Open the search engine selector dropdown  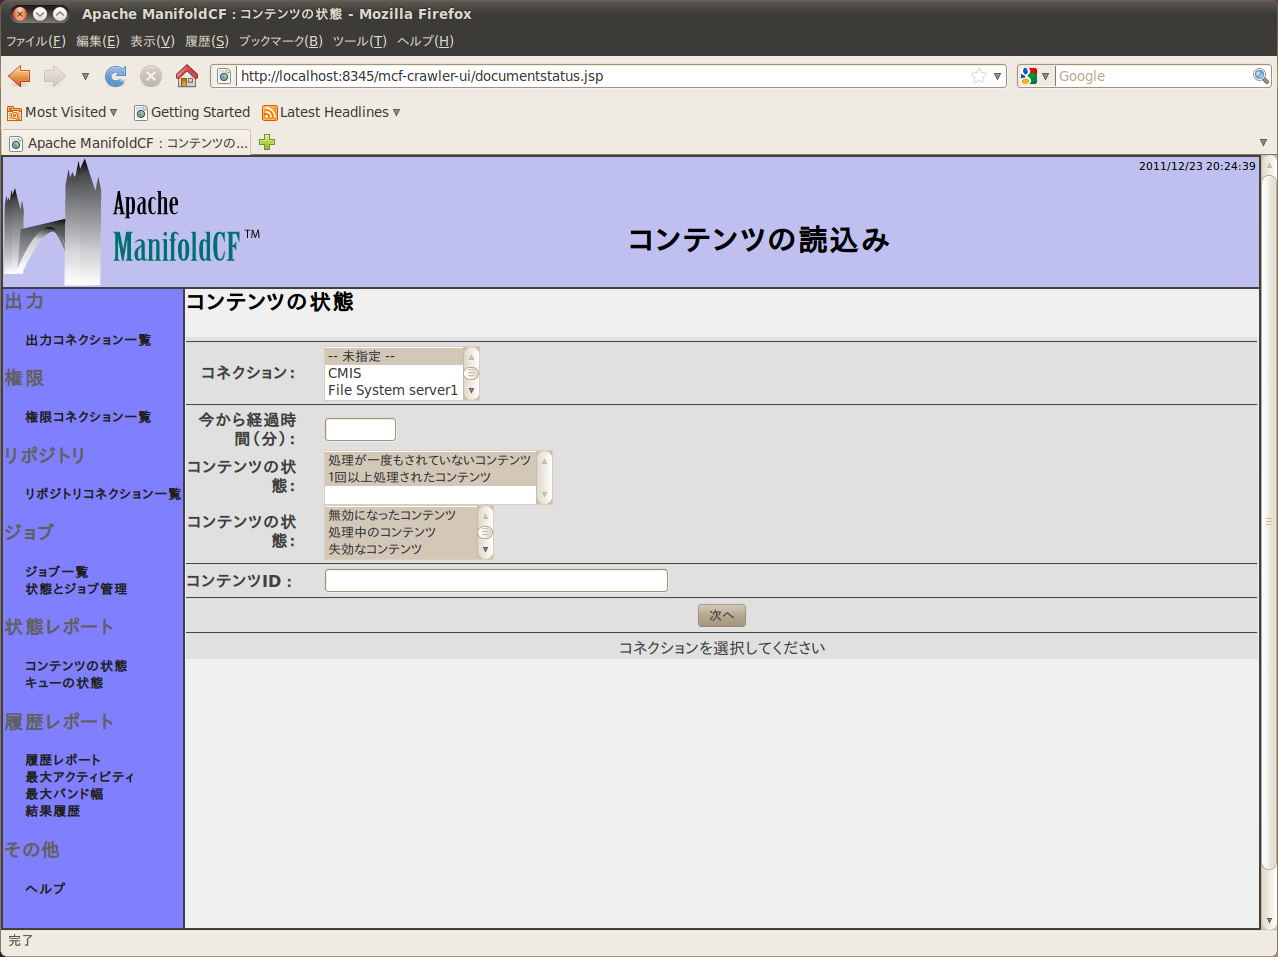point(1035,76)
